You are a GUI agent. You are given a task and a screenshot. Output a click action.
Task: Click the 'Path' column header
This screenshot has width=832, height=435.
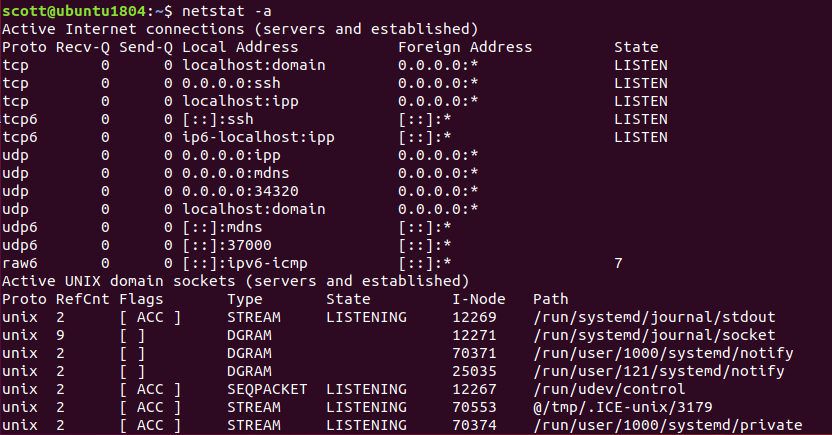551,299
